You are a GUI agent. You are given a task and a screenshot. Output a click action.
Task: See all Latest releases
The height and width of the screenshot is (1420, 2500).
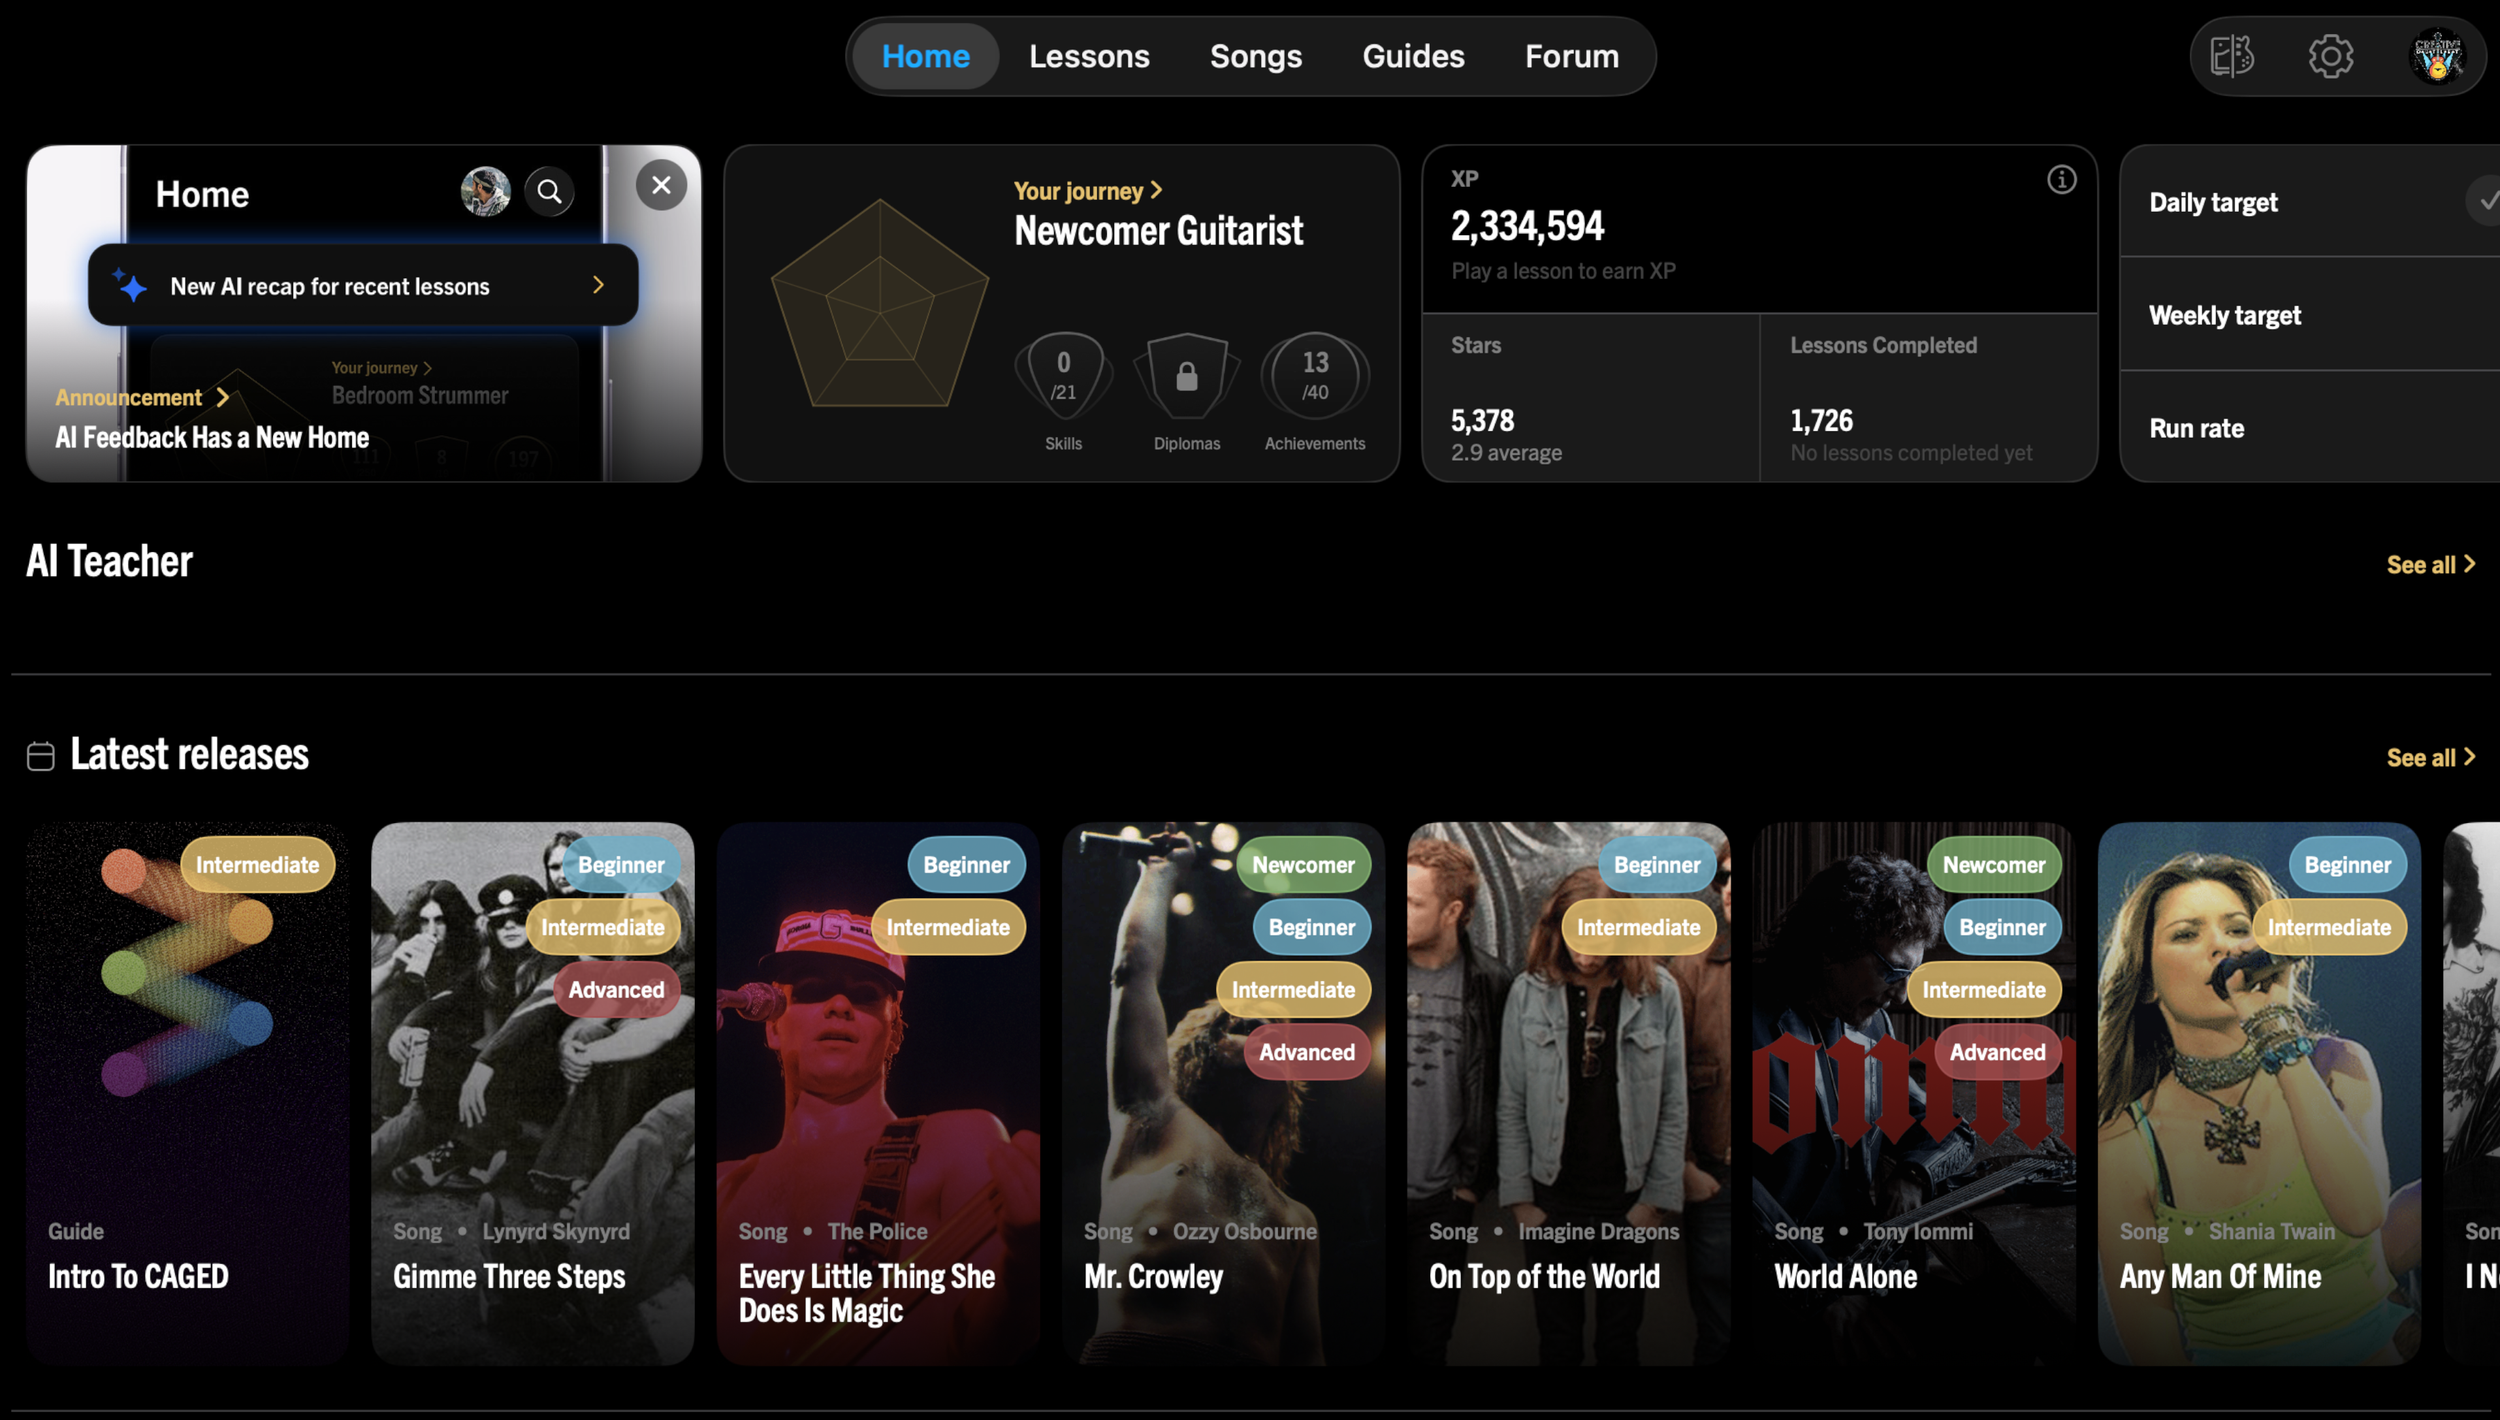[2431, 758]
